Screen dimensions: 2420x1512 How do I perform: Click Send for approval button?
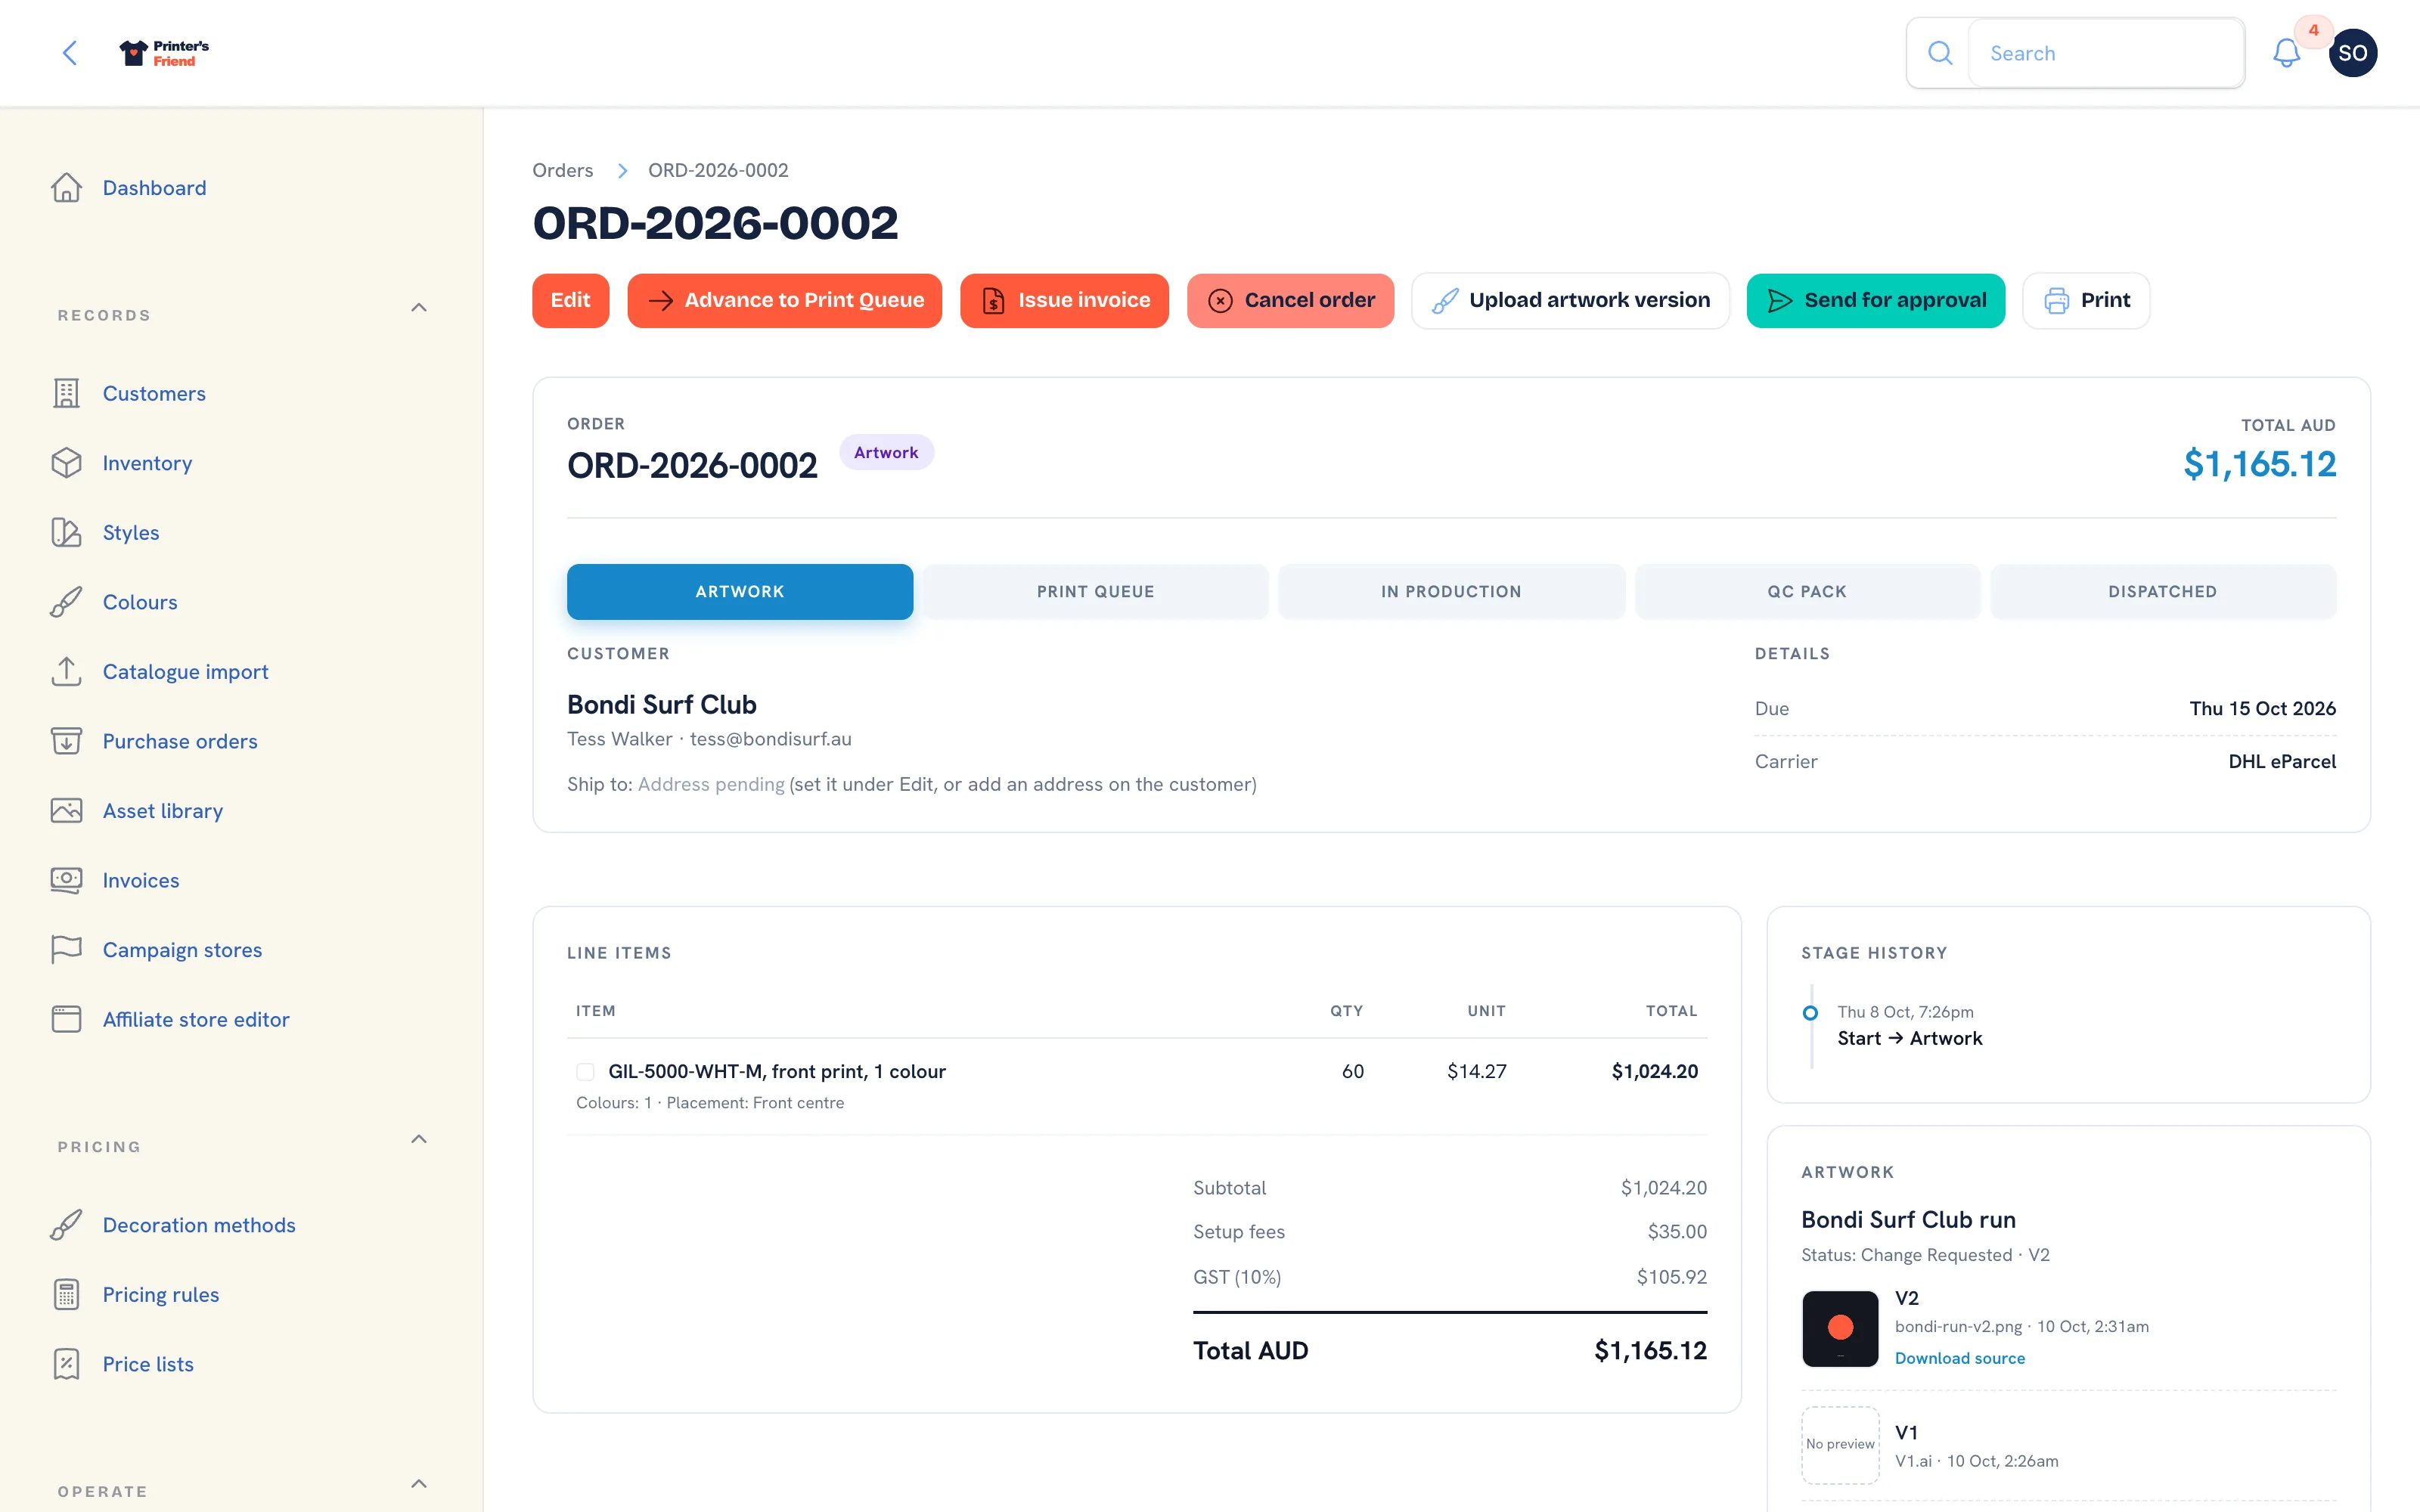click(1875, 301)
